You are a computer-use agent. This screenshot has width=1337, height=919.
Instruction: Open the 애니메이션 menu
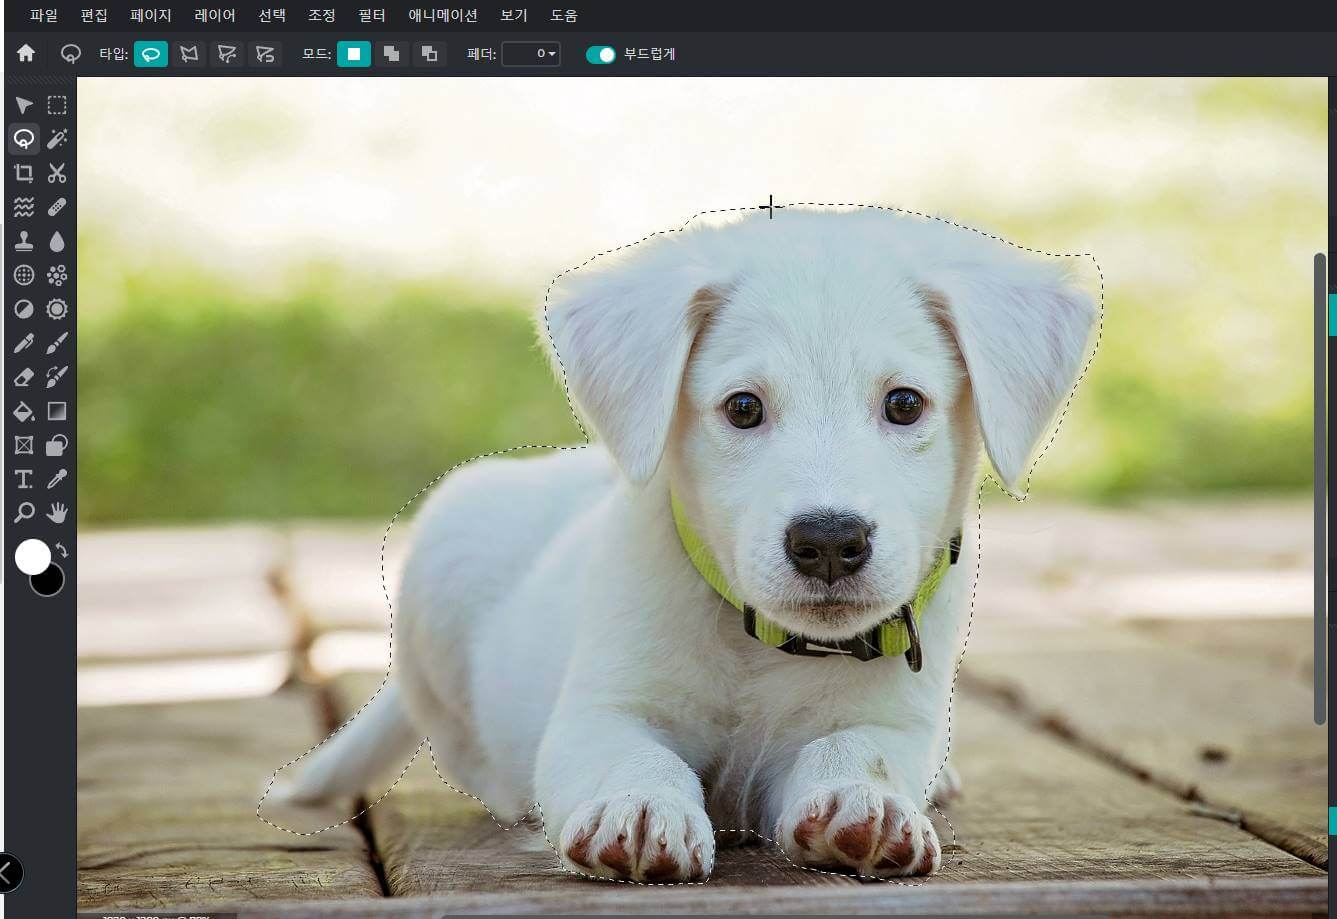(443, 16)
